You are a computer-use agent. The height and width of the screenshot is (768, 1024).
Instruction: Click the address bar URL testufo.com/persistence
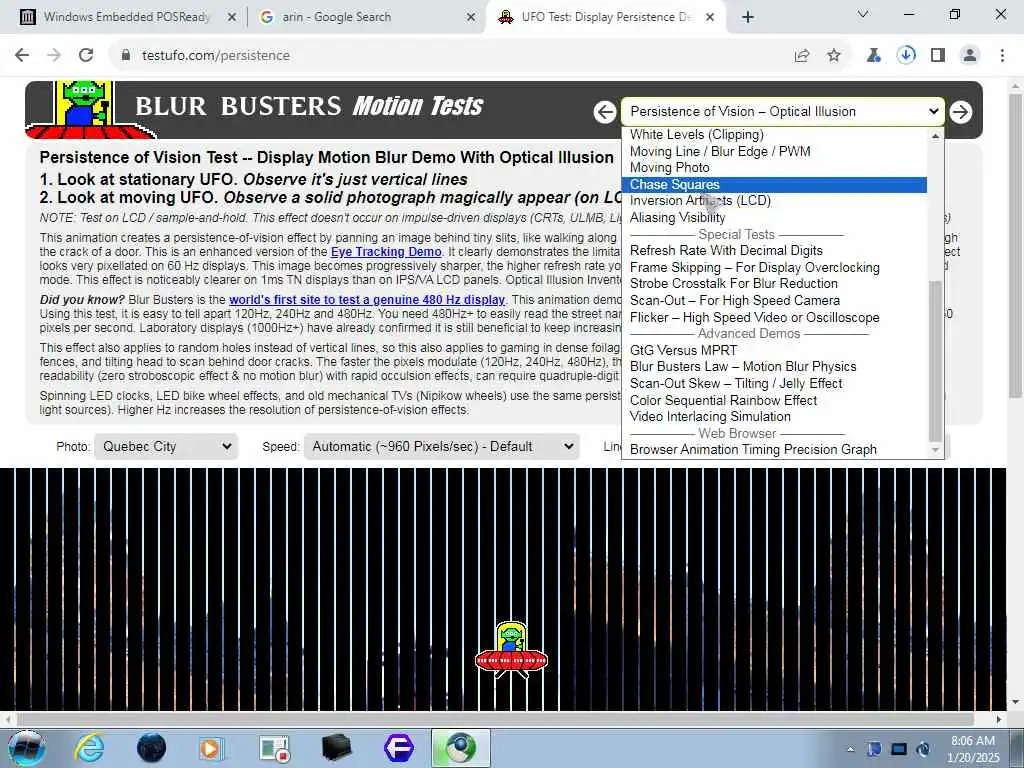point(216,56)
